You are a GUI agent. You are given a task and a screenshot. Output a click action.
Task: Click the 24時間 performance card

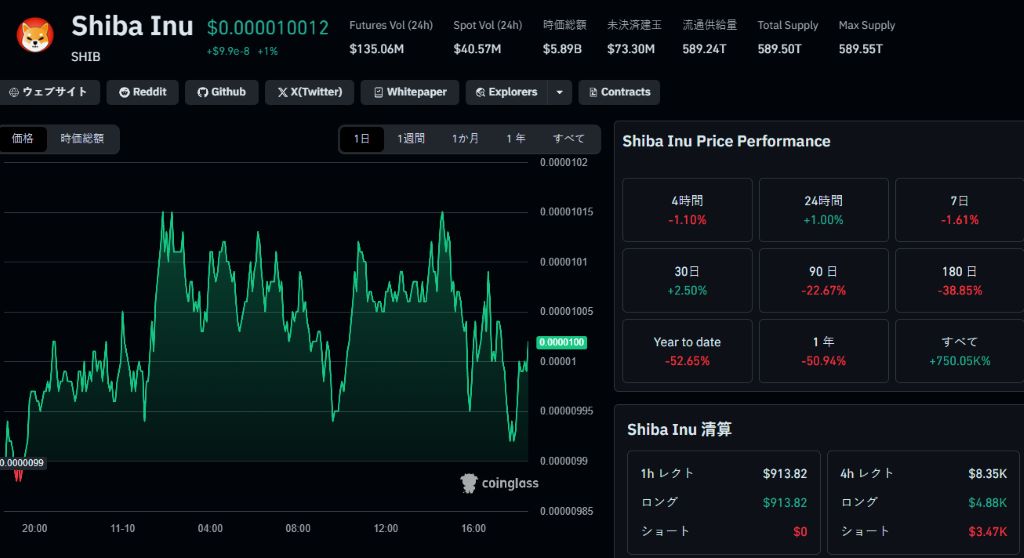[x=823, y=210]
